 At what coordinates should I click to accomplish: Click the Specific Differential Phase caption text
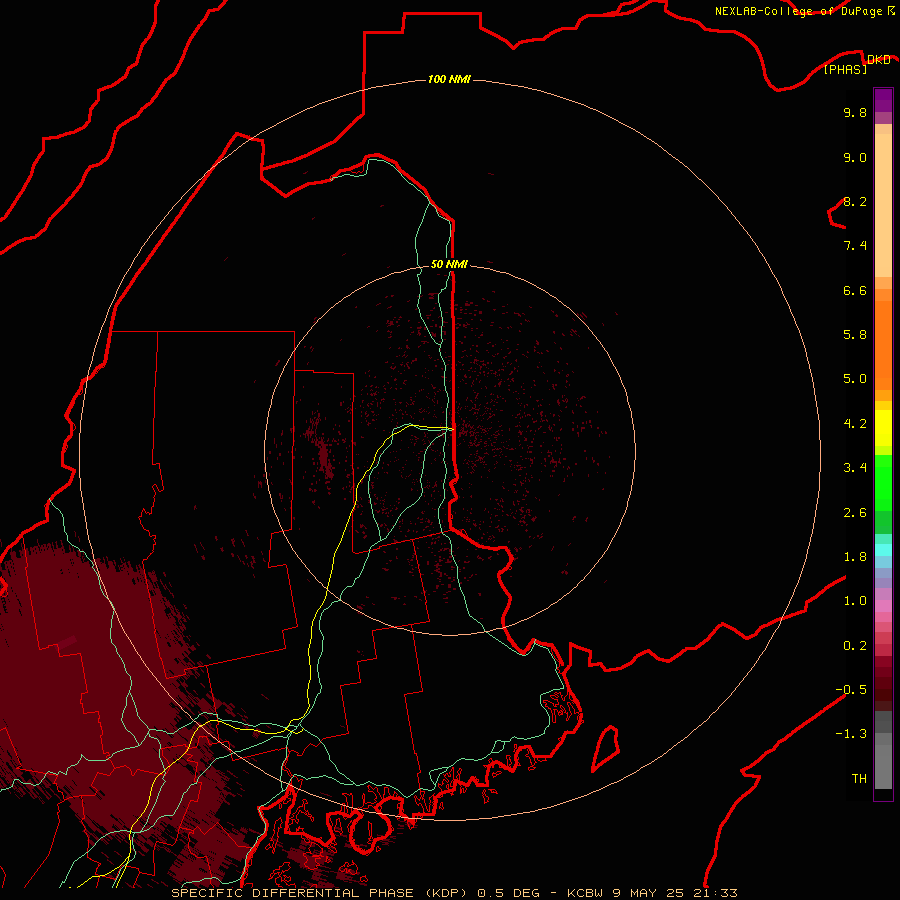(454, 893)
